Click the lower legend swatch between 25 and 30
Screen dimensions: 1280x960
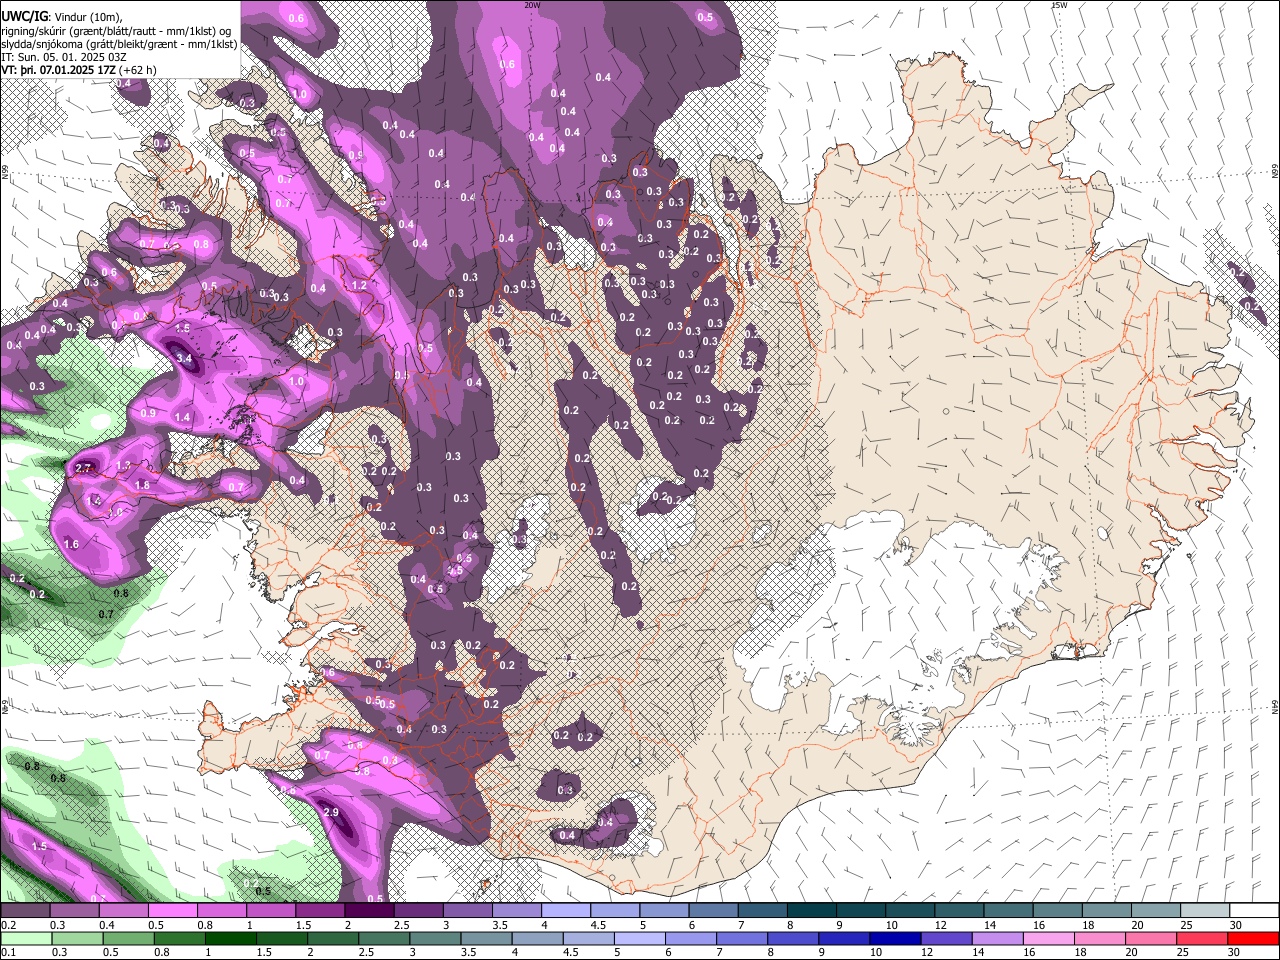click(x=1201, y=939)
